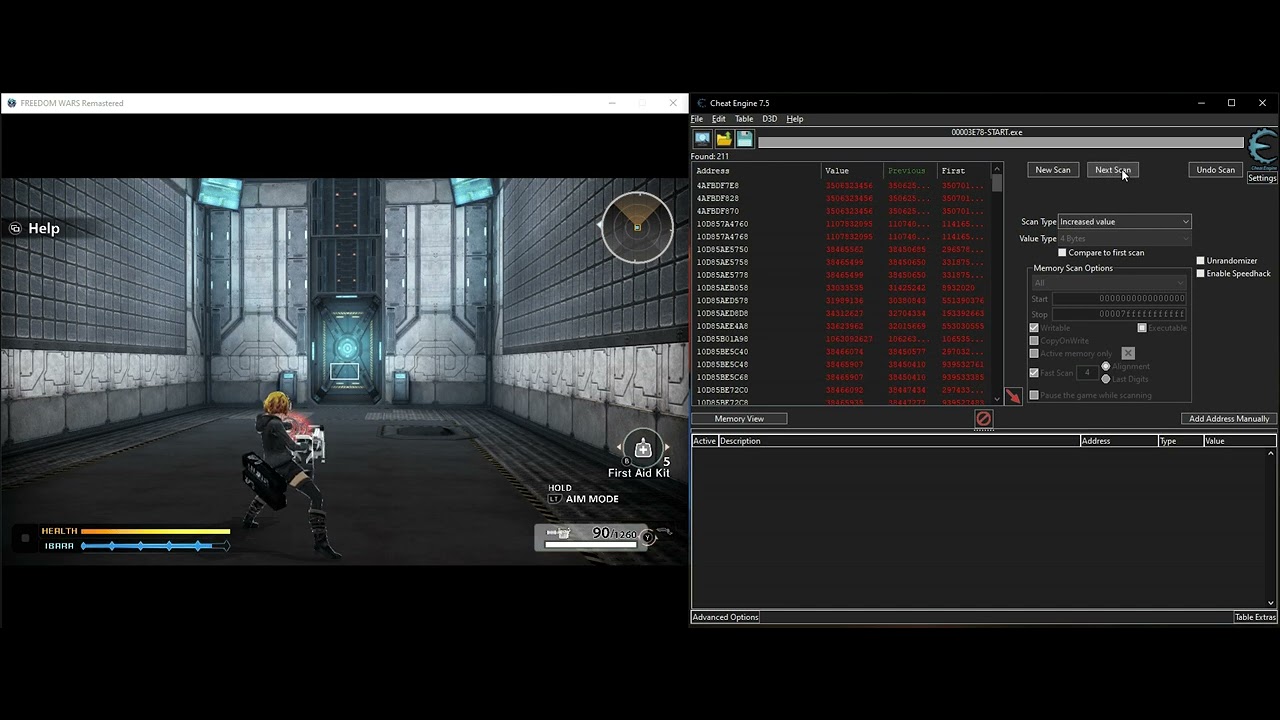Toggle Pause the game while scanning
1280x720 pixels.
tap(1034, 395)
